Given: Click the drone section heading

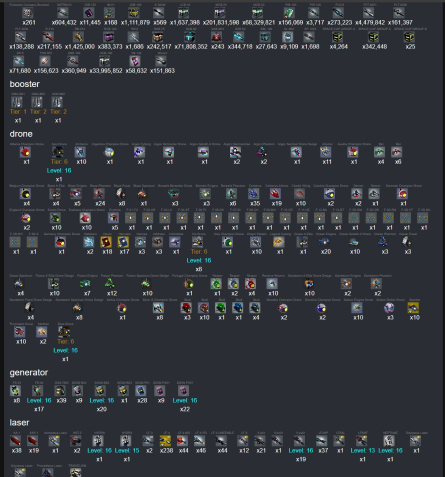Looking at the screenshot, I should 21,134.
